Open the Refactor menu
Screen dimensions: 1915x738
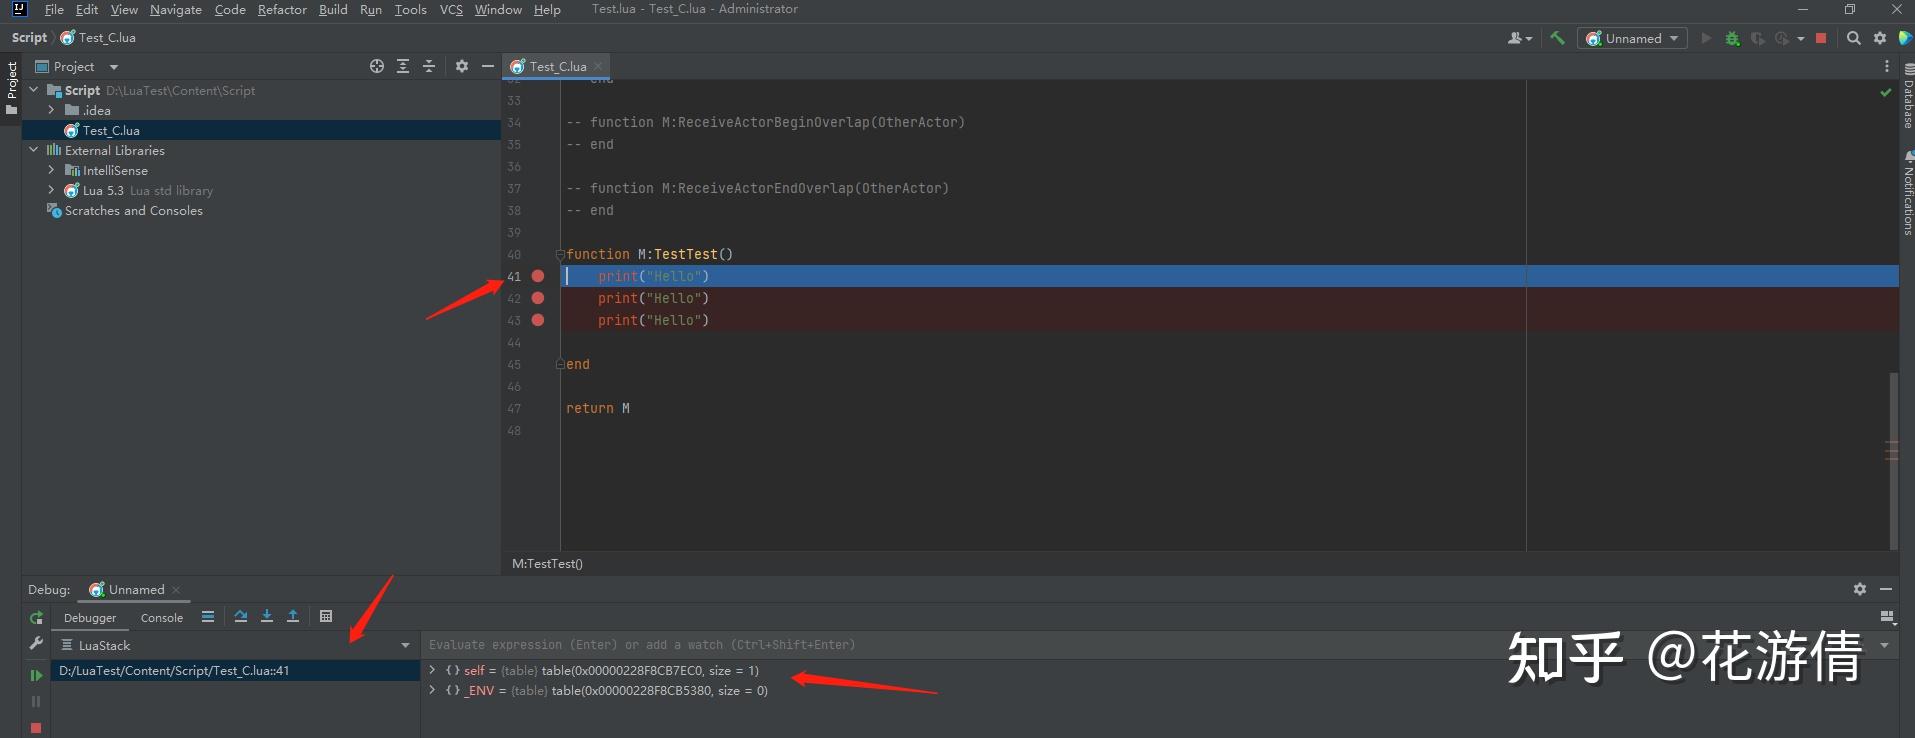[x=282, y=10]
